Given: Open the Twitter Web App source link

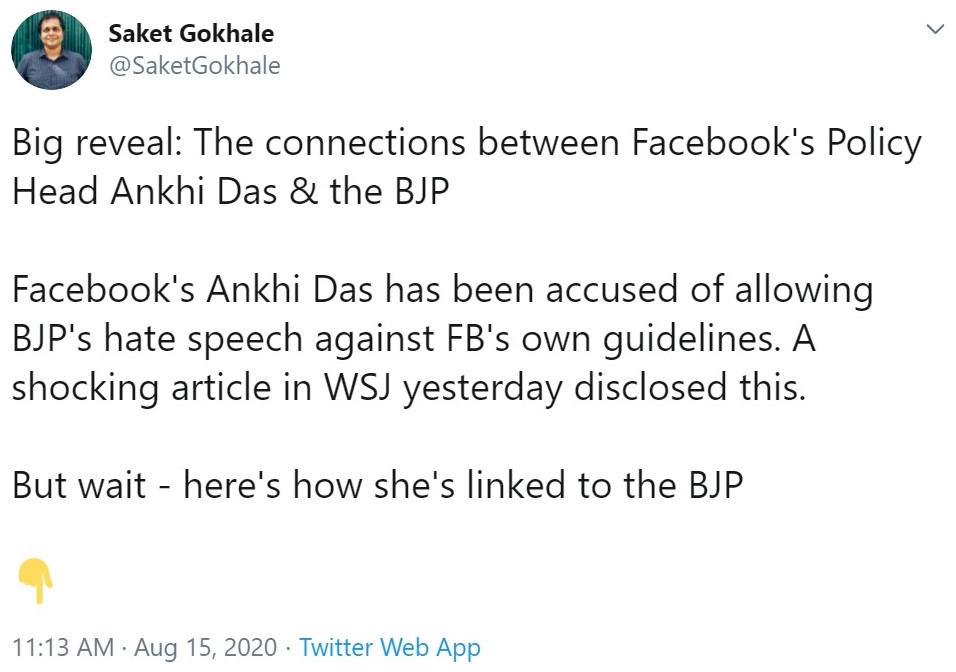Looking at the screenshot, I should [x=390, y=647].
